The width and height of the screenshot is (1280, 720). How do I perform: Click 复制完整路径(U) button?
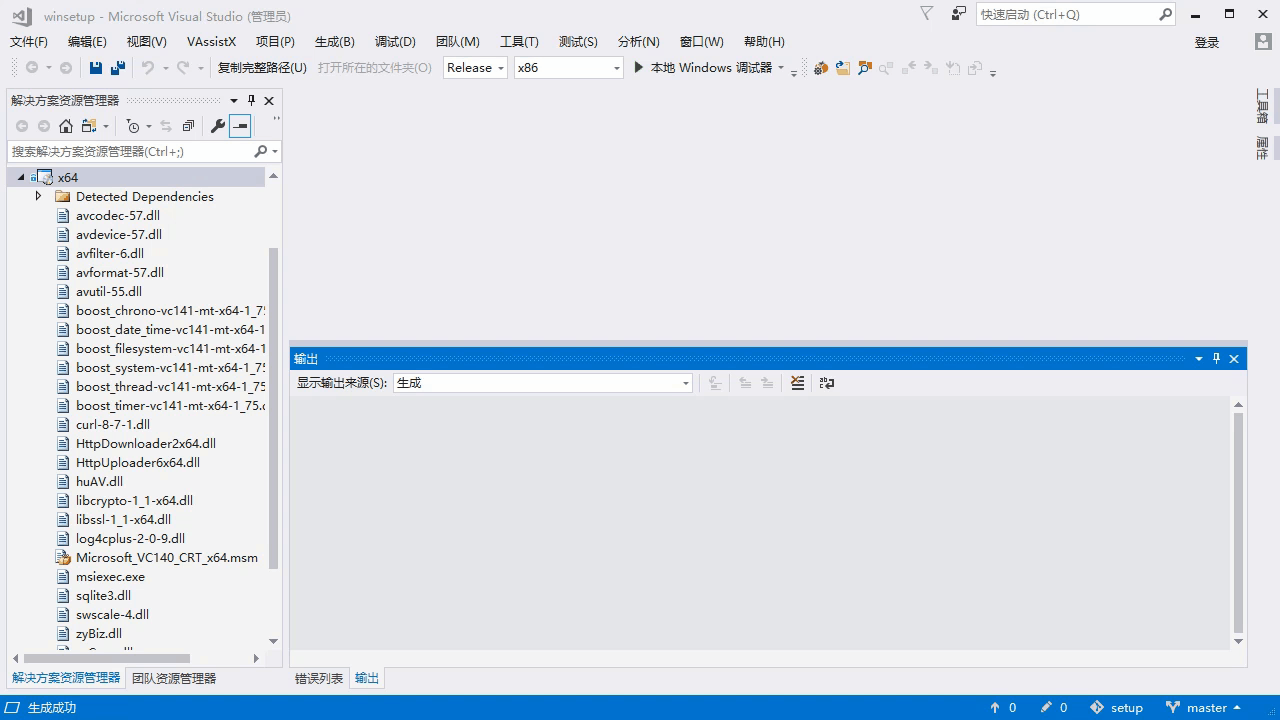[x=262, y=68]
